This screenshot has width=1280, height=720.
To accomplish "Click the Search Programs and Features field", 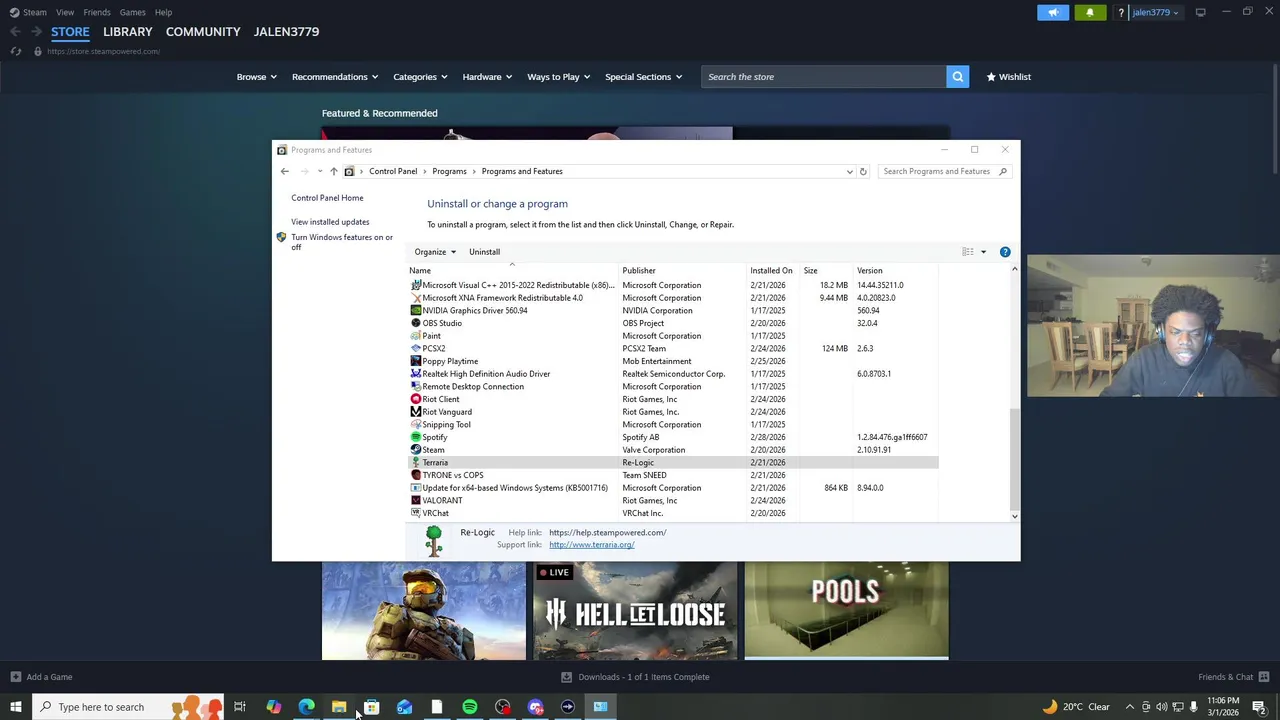I will pos(944,171).
